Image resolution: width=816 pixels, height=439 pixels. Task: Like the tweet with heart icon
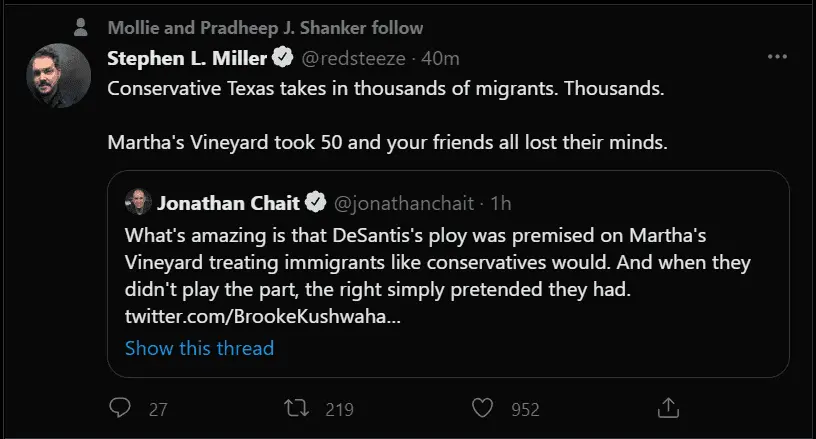tap(483, 408)
